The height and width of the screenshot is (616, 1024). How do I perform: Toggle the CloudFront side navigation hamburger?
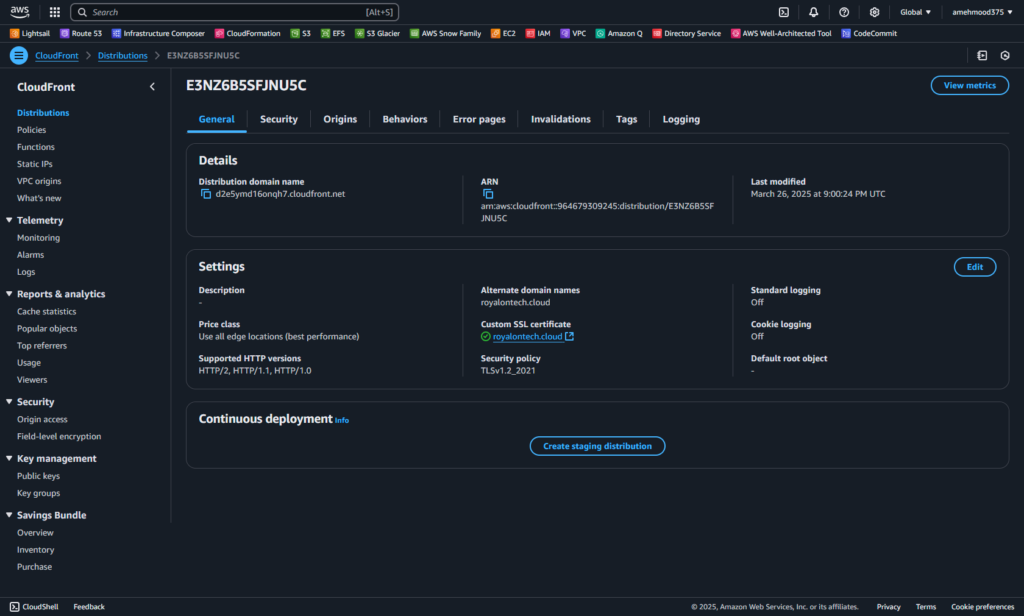pyautogui.click(x=18, y=56)
